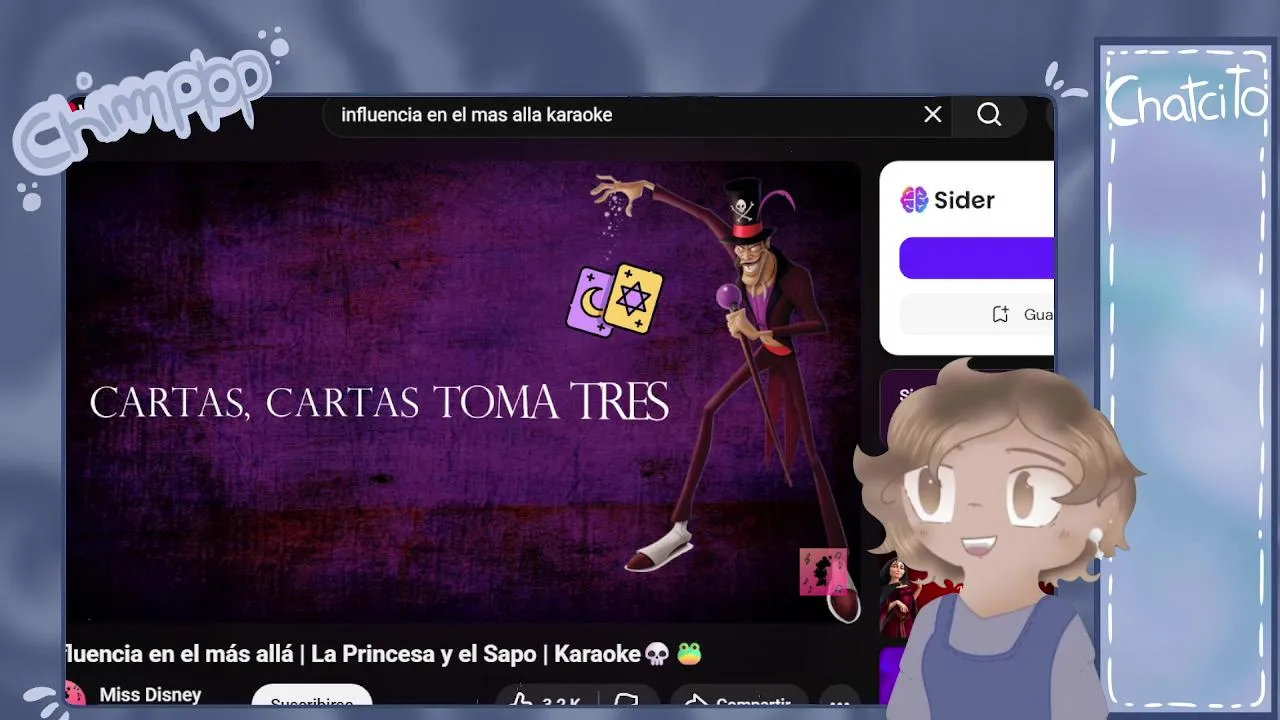The image size is (1280, 720).
Task: Click the Sider save bookmark icon
Action: 1000,315
